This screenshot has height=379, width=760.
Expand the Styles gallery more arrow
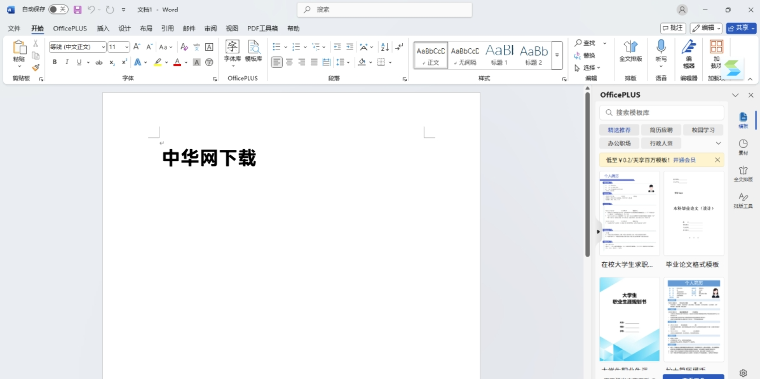click(557, 55)
